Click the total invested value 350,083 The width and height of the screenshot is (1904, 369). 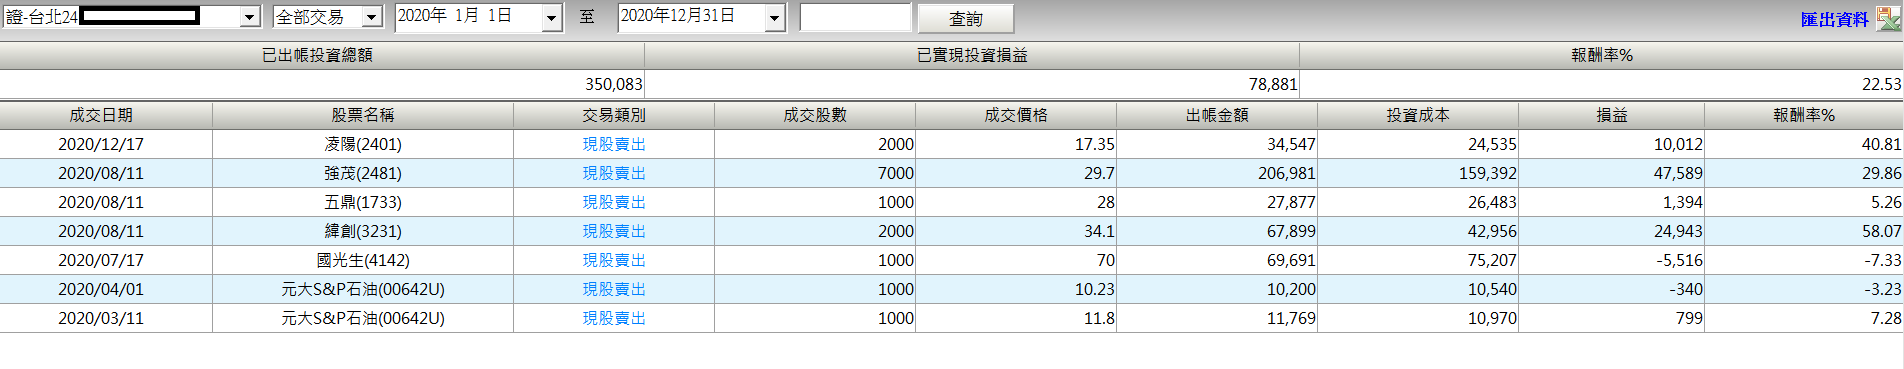[x=614, y=85]
